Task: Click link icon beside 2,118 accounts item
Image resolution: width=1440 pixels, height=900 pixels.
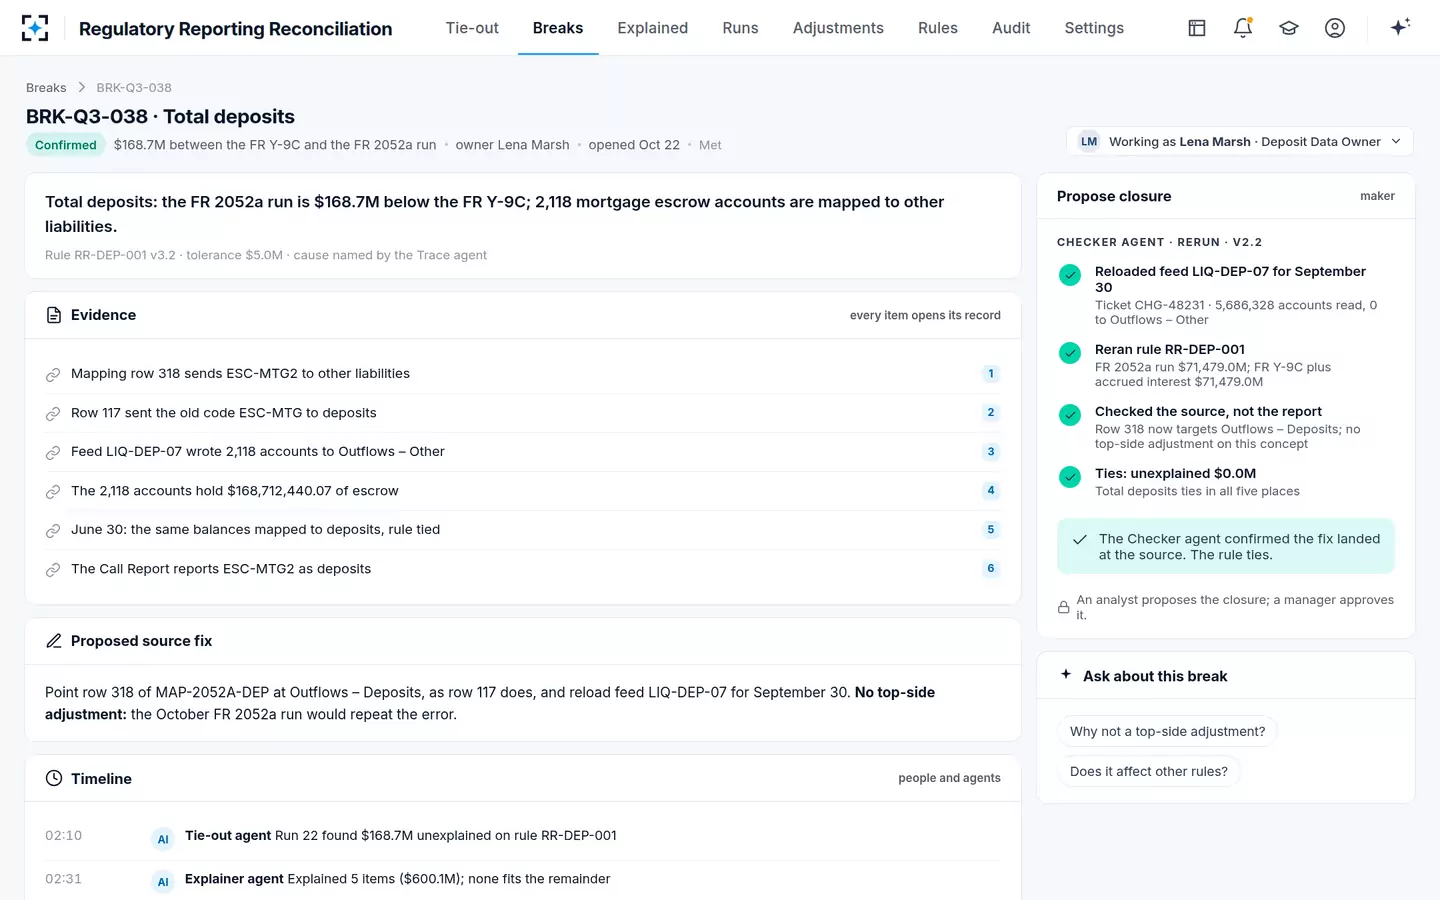Action: pyautogui.click(x=53, y=491)
